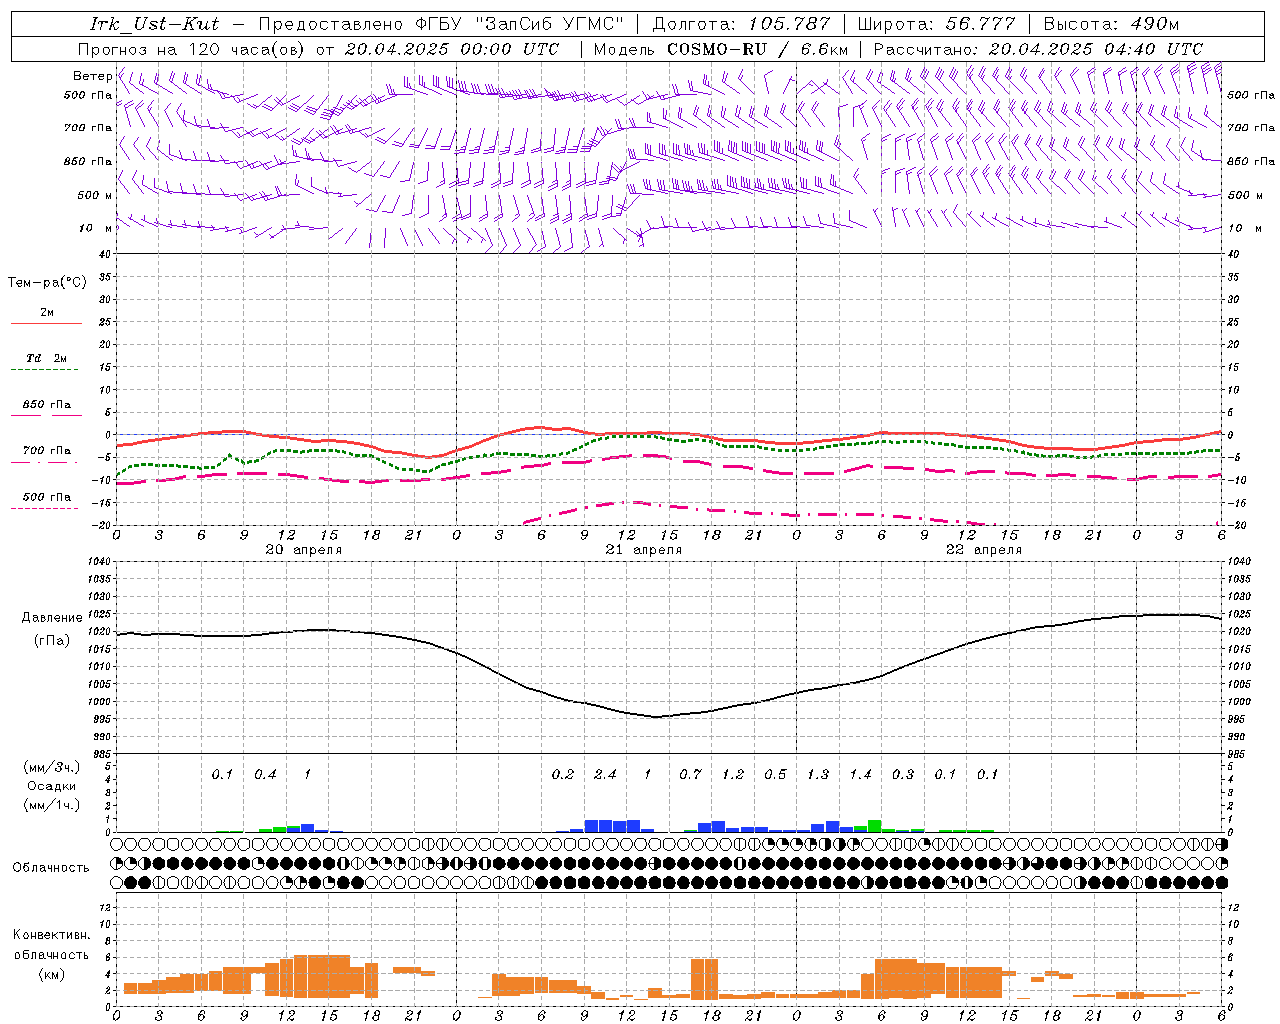The height and width of the screenshot is (1024, 1280).
Task: Click the Рассчитано: 20.04.2025 04:40 UTC timestamp
Action: (1038, 49)
